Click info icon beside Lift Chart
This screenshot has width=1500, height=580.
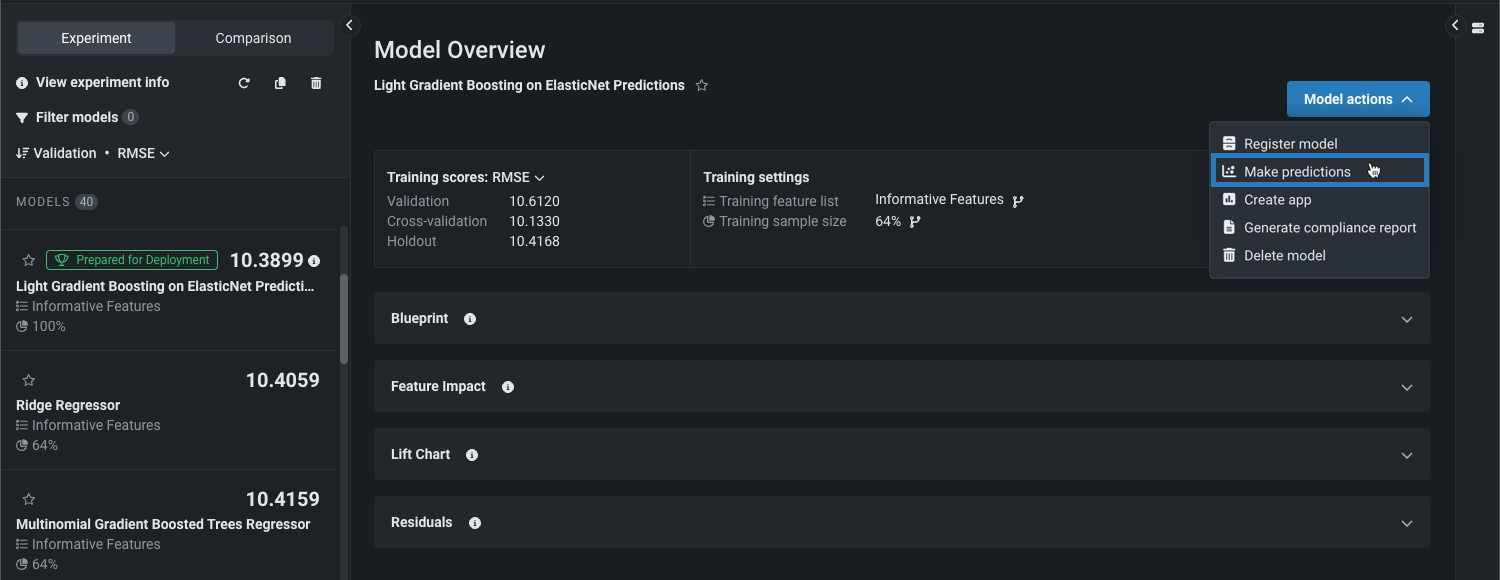tap(472, 455)
